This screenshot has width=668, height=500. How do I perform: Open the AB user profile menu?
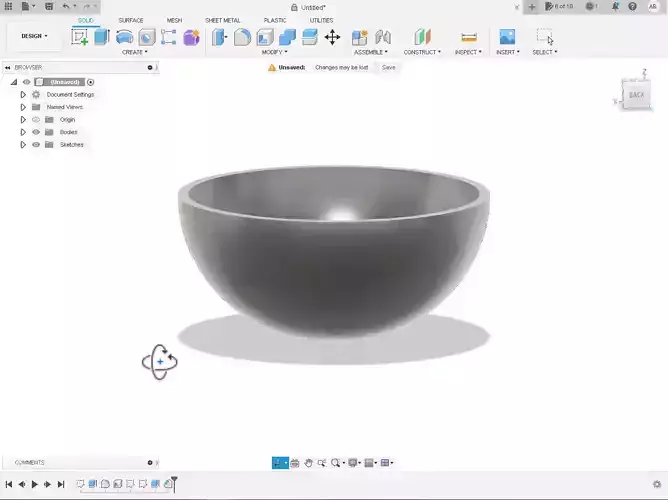[x=652, y=6]
